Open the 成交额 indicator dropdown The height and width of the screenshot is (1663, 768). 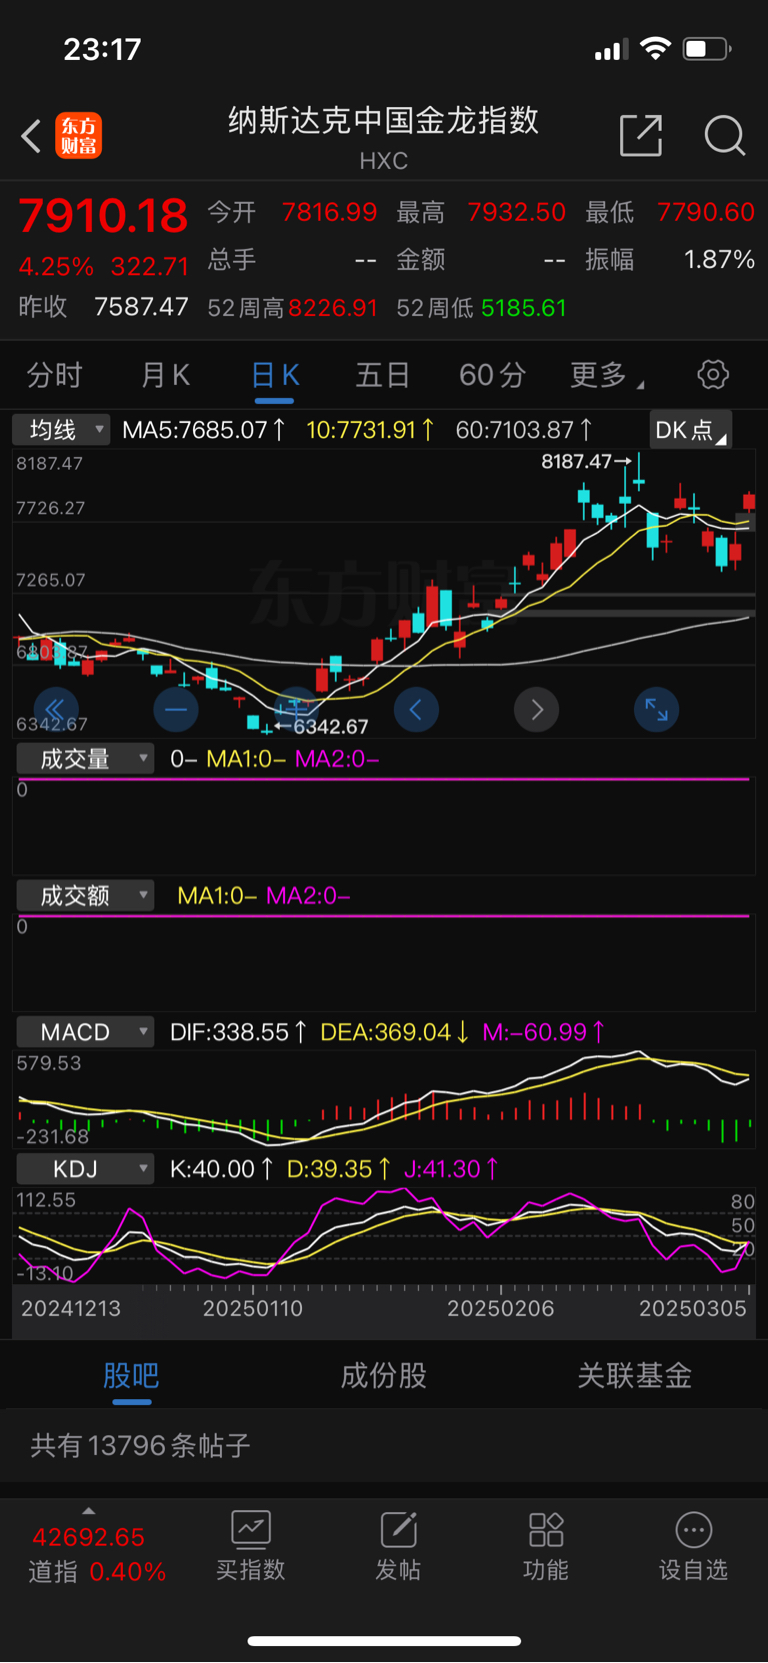pos(85,895)
